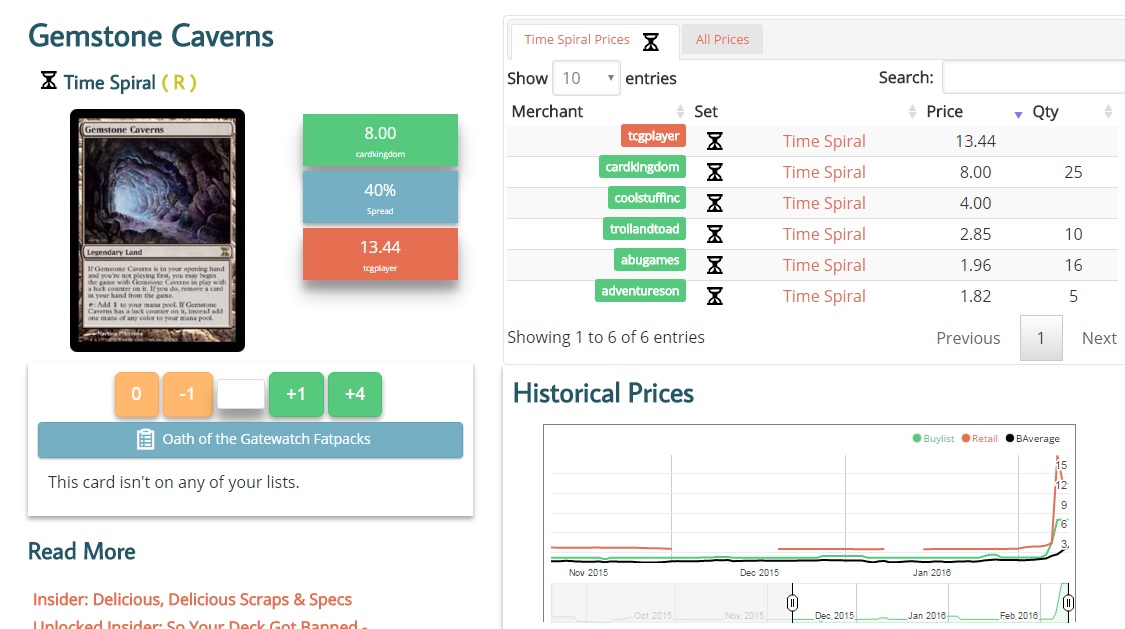Click the Search input field

(1033, 77)
